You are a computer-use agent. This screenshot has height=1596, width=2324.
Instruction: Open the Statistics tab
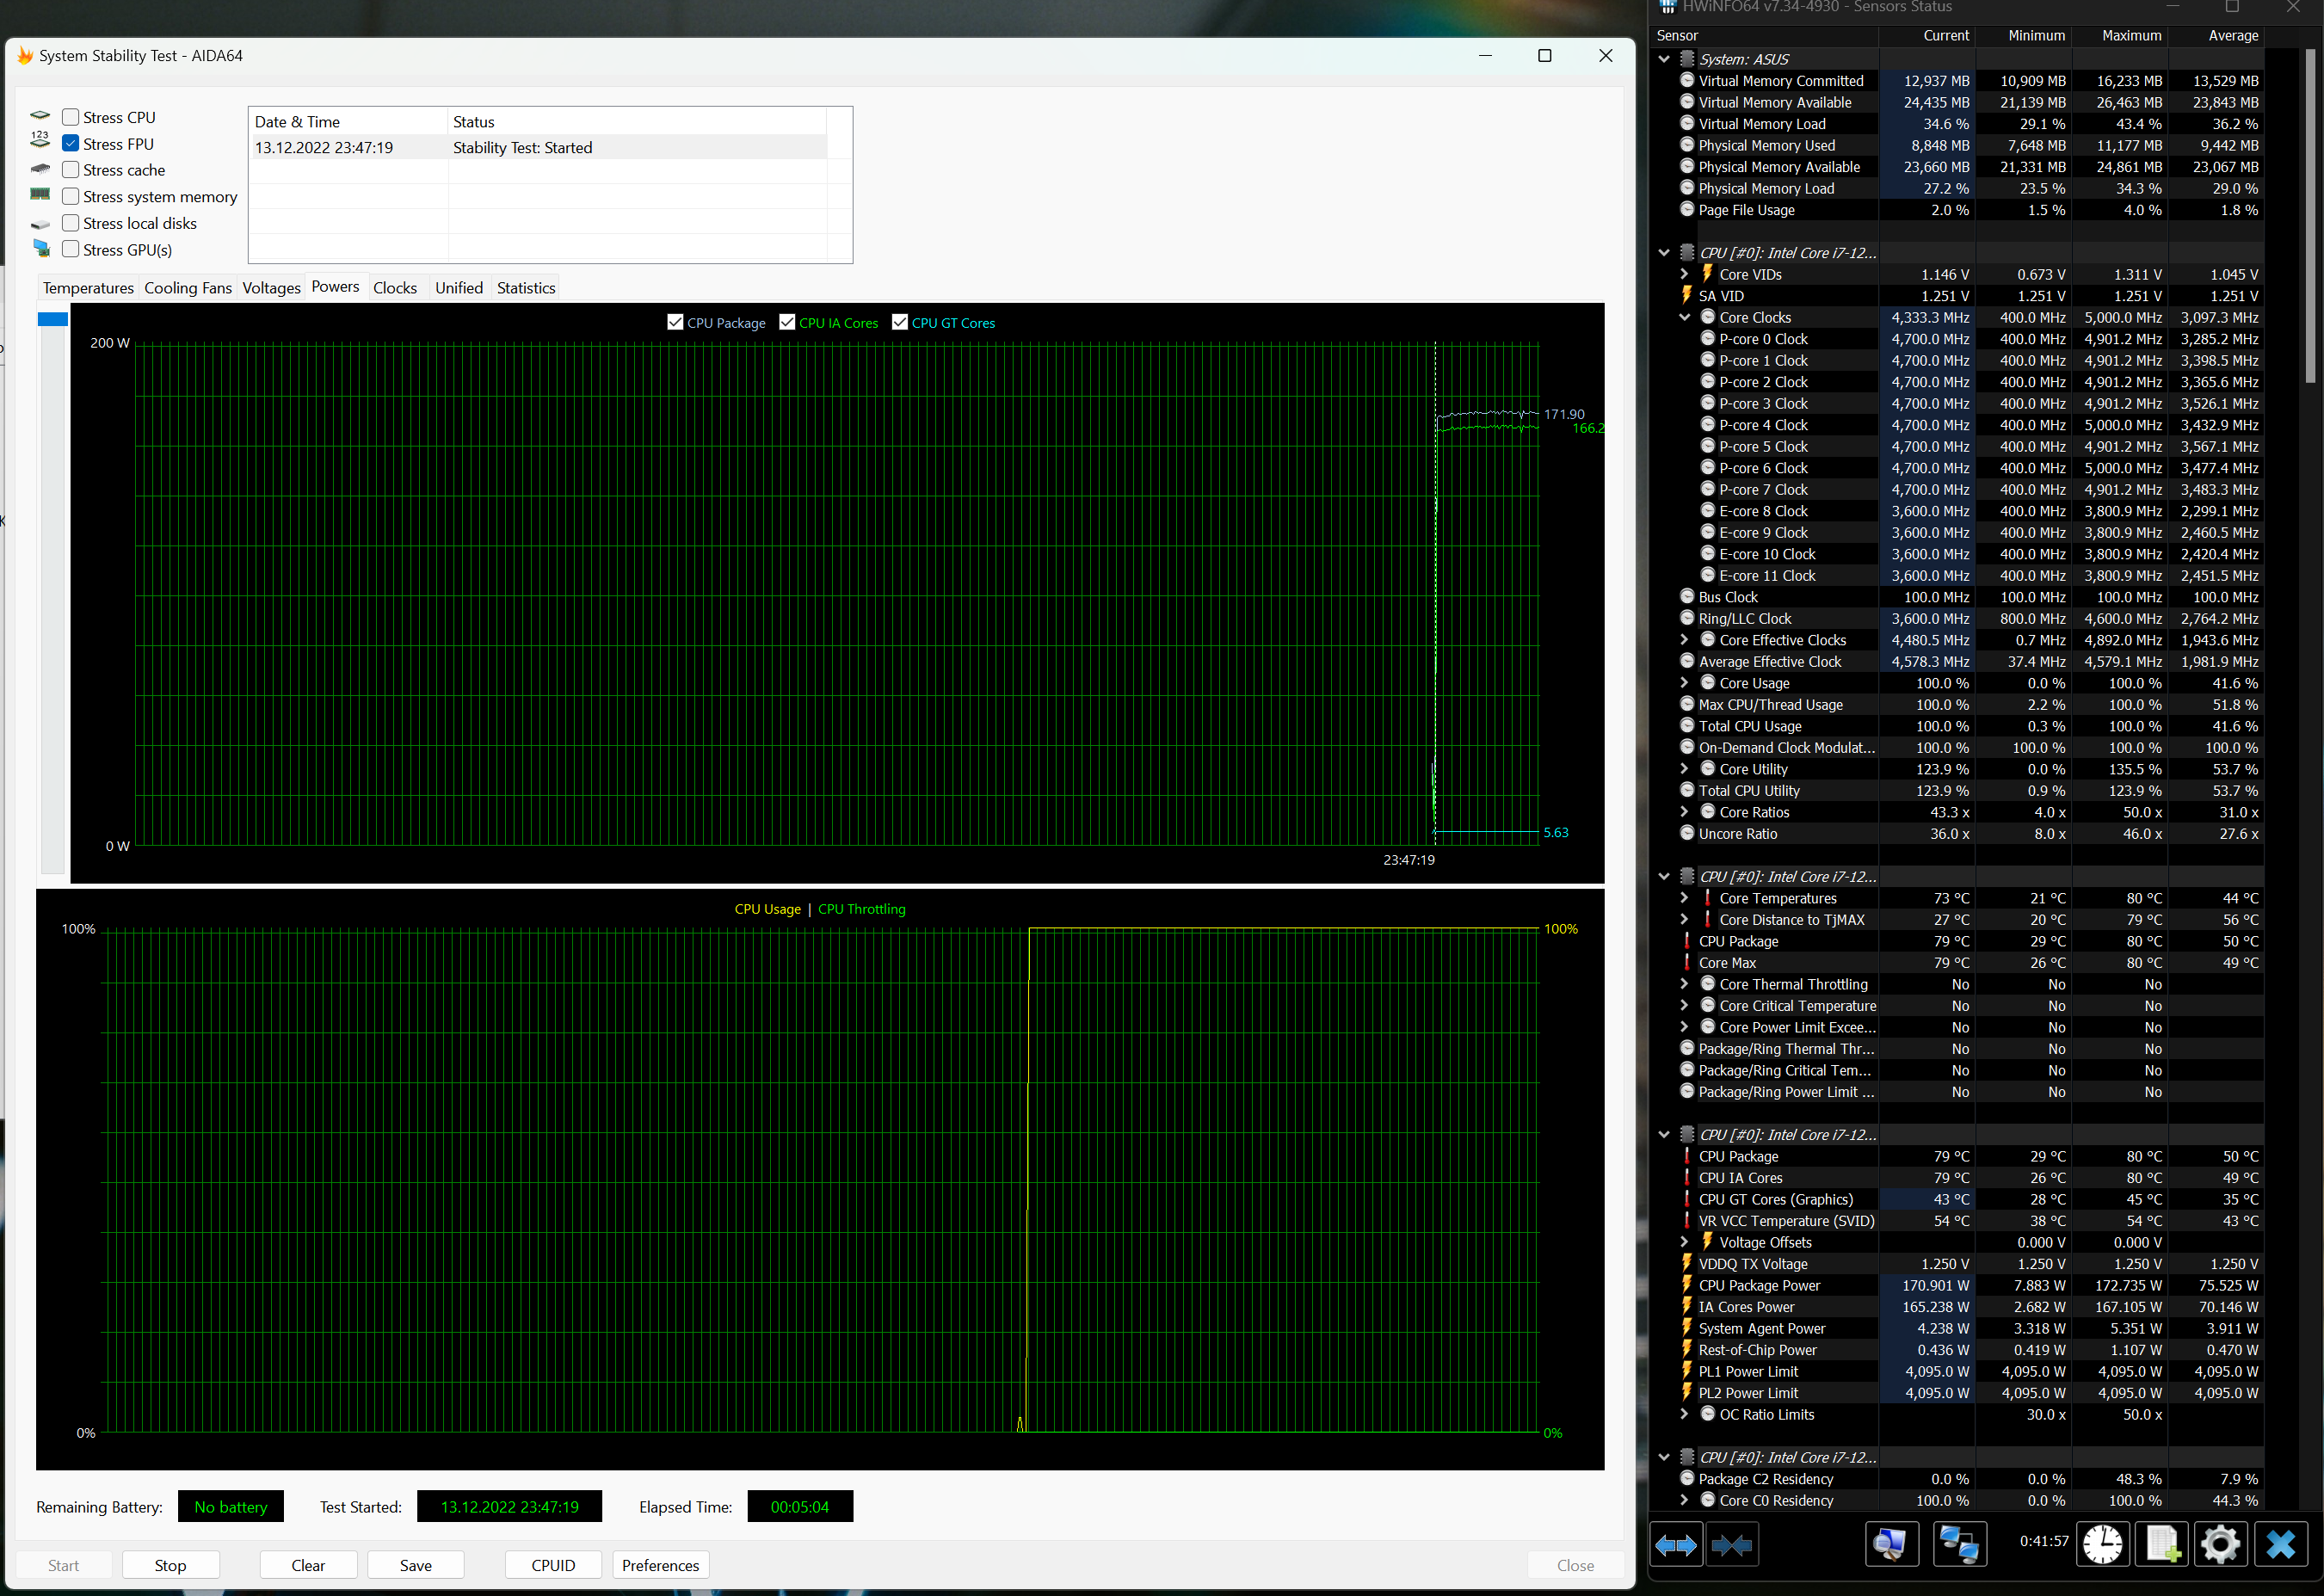tap(526, 288)
